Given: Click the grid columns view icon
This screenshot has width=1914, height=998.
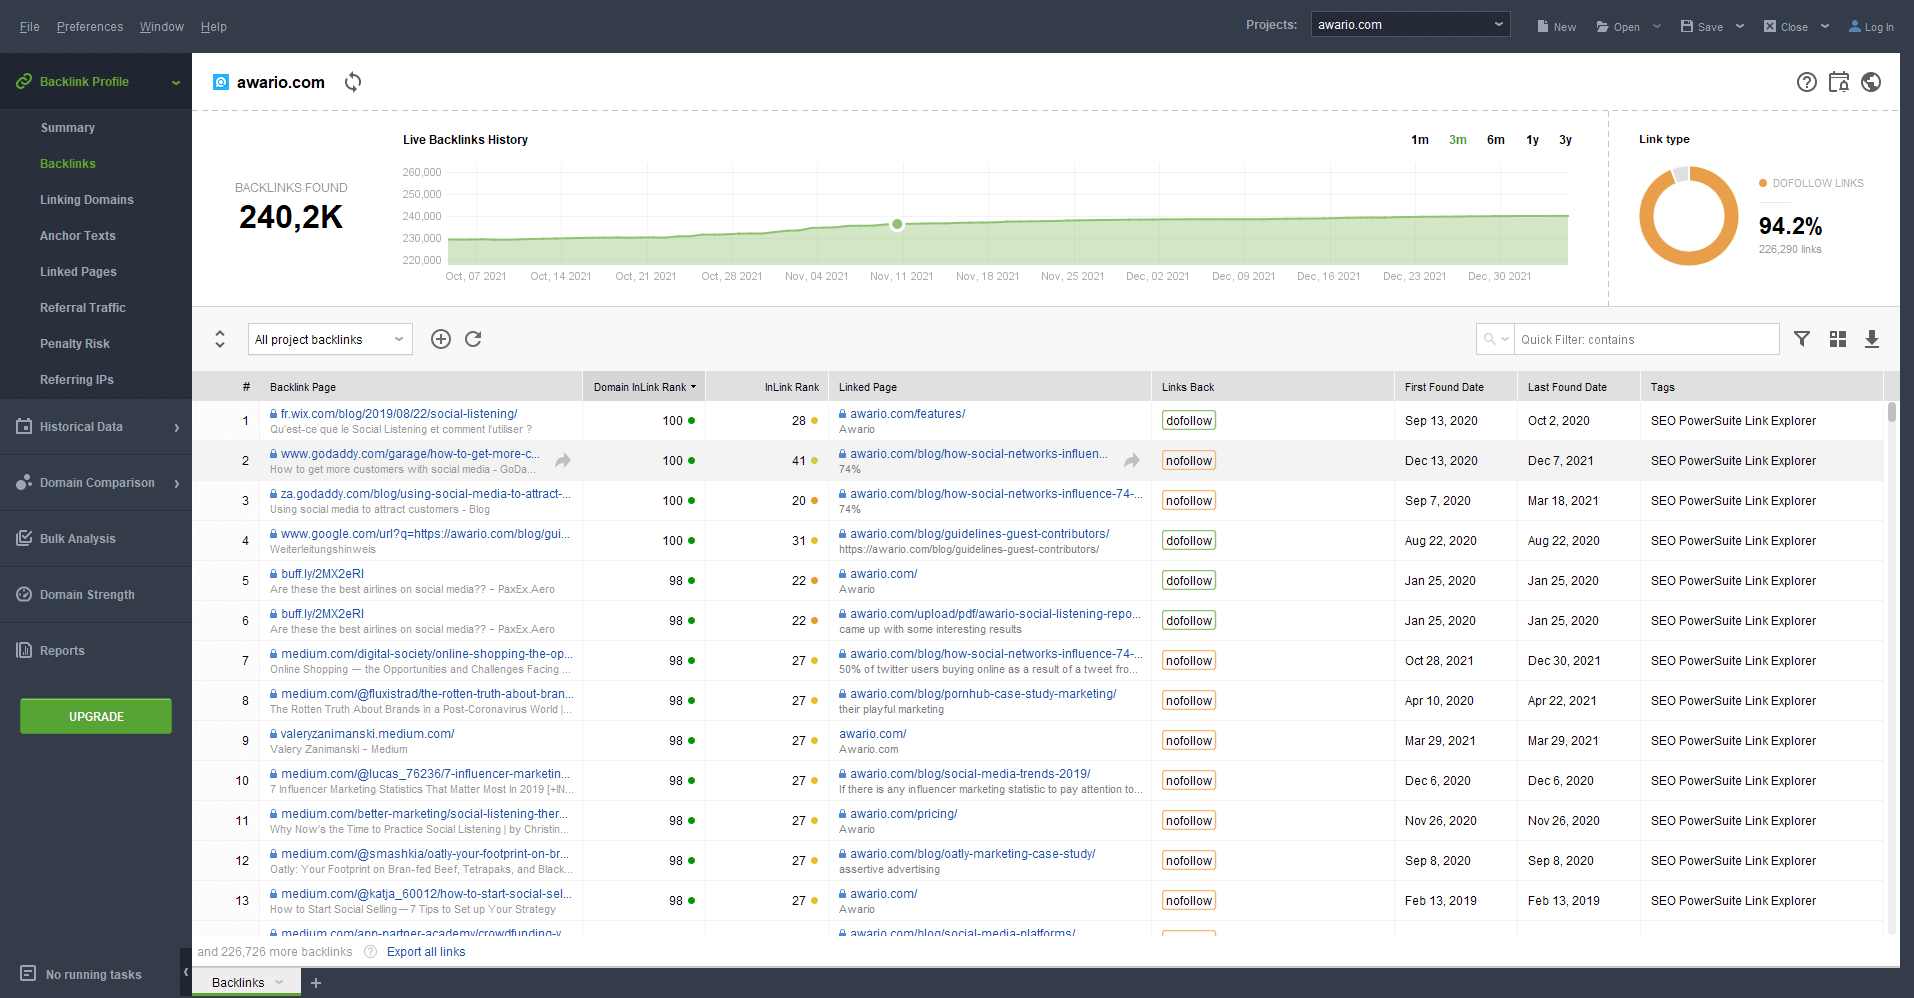Looking at the screenshot, I should click(x=1838, y=339).
